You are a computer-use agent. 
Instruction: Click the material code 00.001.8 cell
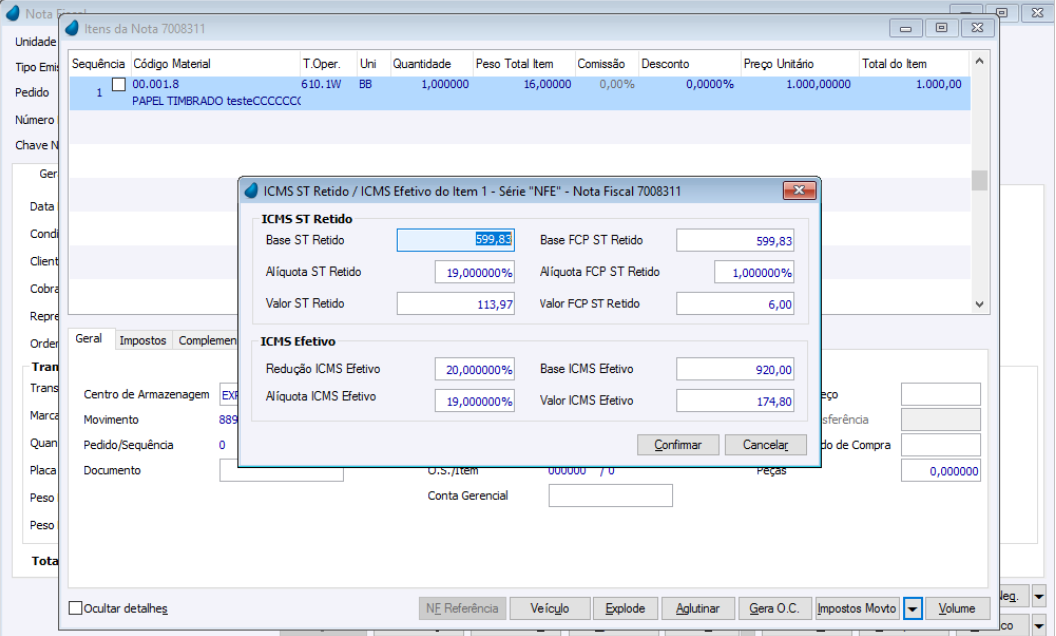pos(156,84)
